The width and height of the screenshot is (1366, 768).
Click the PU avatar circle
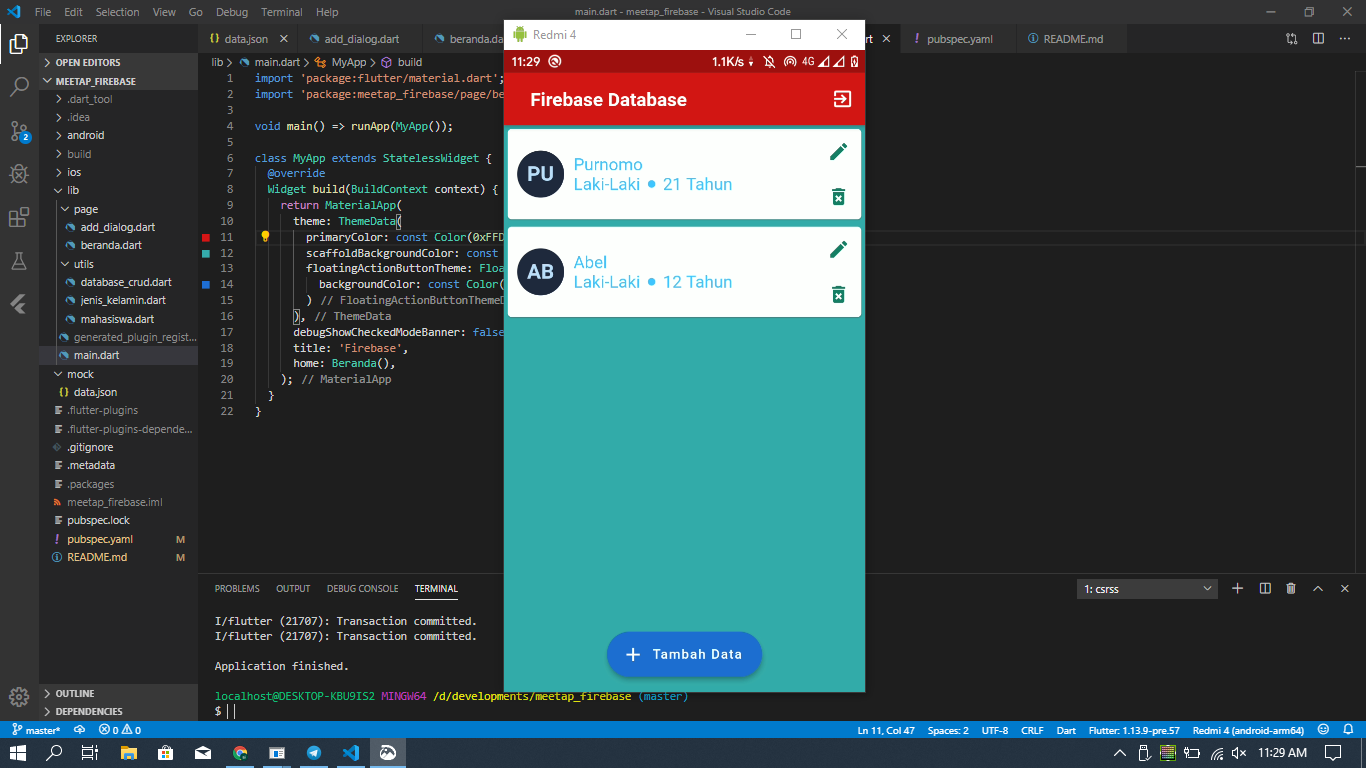pyautogui.click(x=540, y=174)
